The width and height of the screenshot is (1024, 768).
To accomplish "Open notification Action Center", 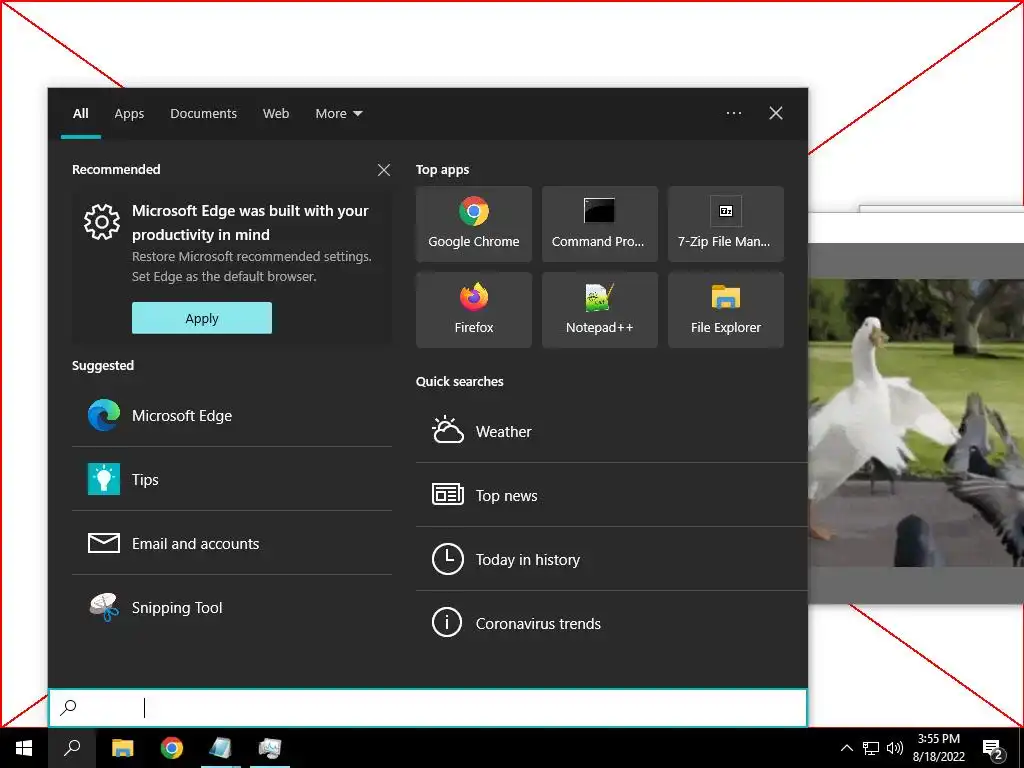I will pos(993,748).
